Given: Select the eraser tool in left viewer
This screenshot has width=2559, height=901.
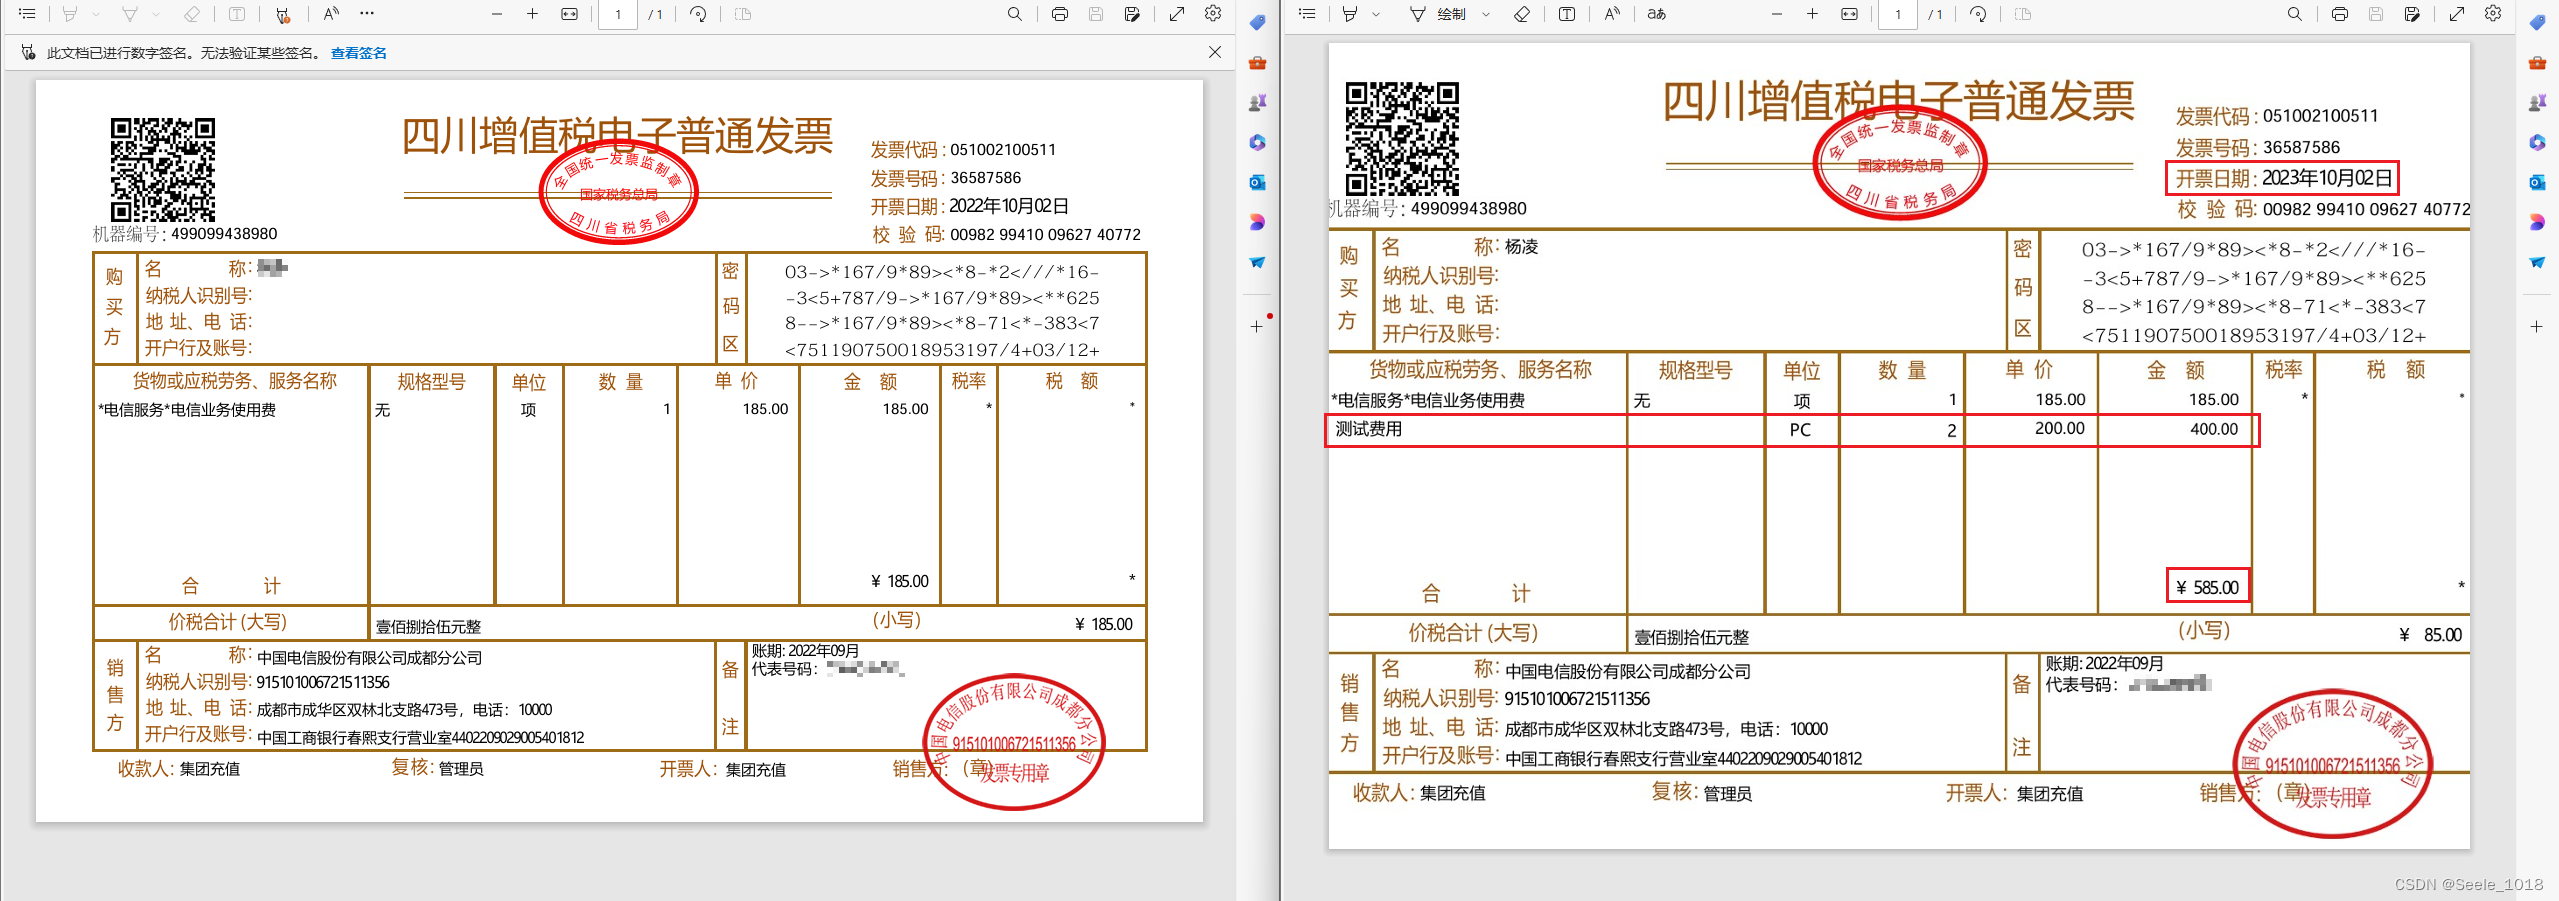Looking at the screenshot, I should coord(192,14).
